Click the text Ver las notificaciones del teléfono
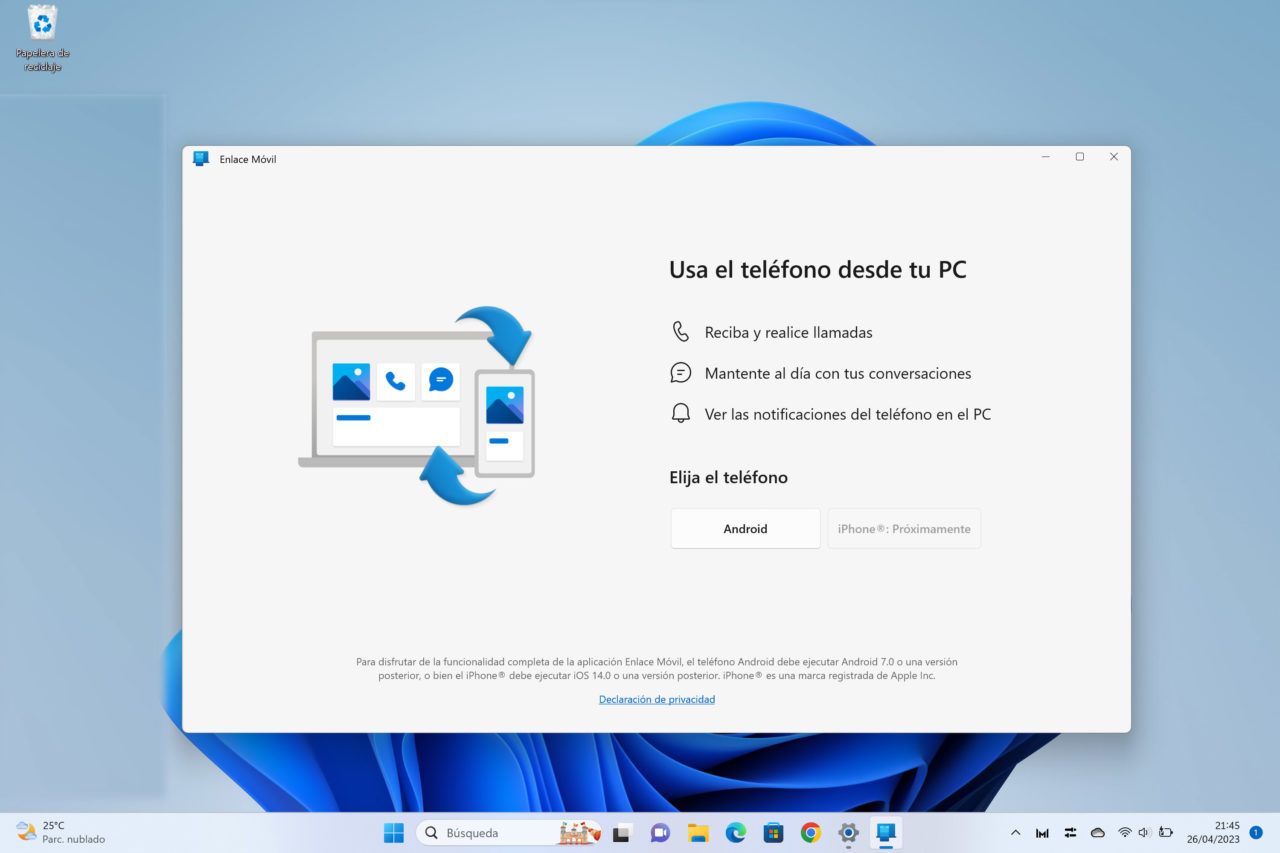 click(x=848, y=414)
